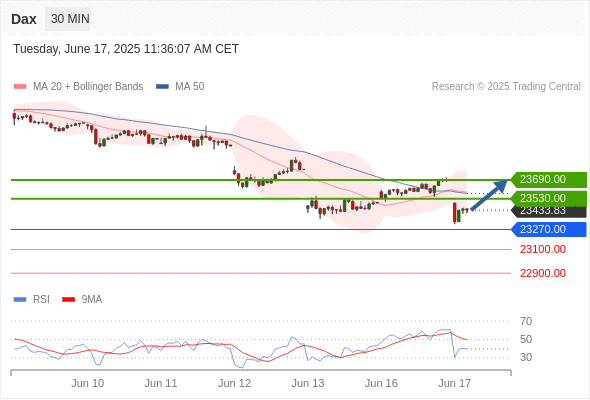Click the Jun 11 date axis label
Viewport: 590px width, 400px height.
click(x=161, y=383)
